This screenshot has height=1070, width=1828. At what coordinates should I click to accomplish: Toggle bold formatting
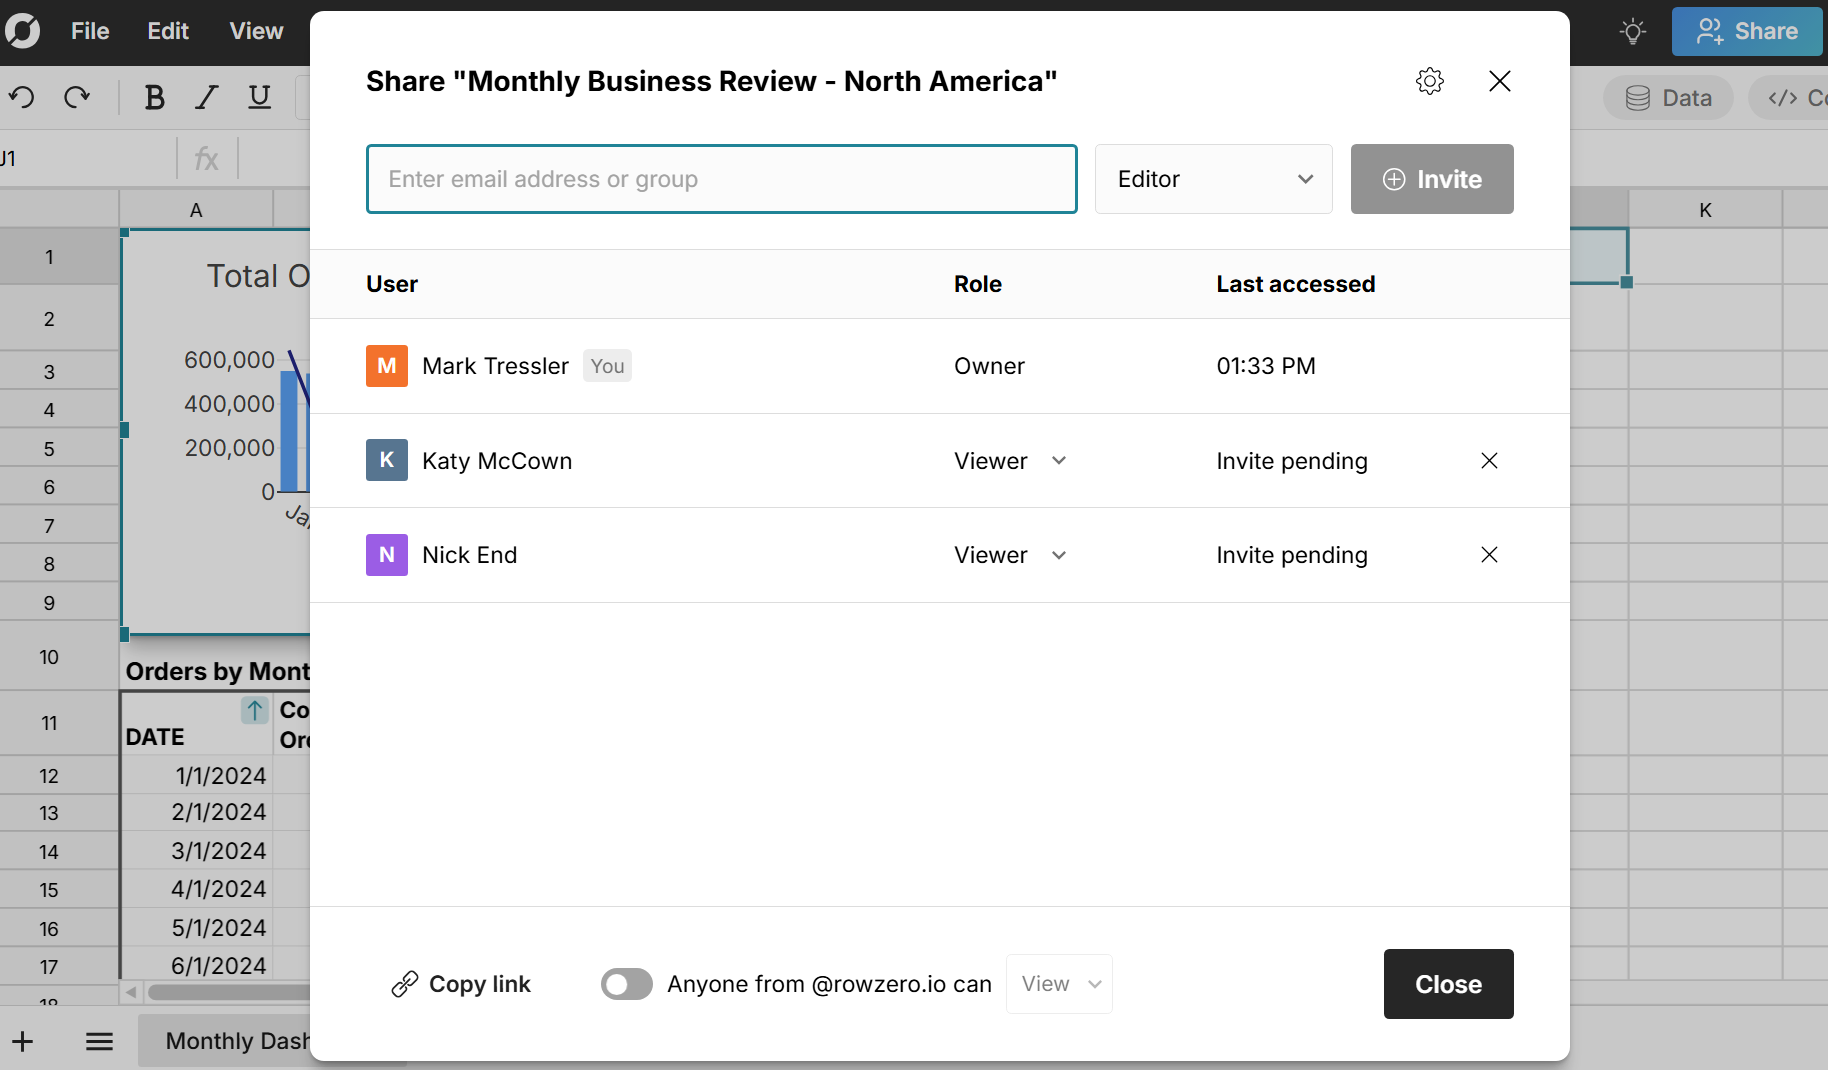coord(154,97)
